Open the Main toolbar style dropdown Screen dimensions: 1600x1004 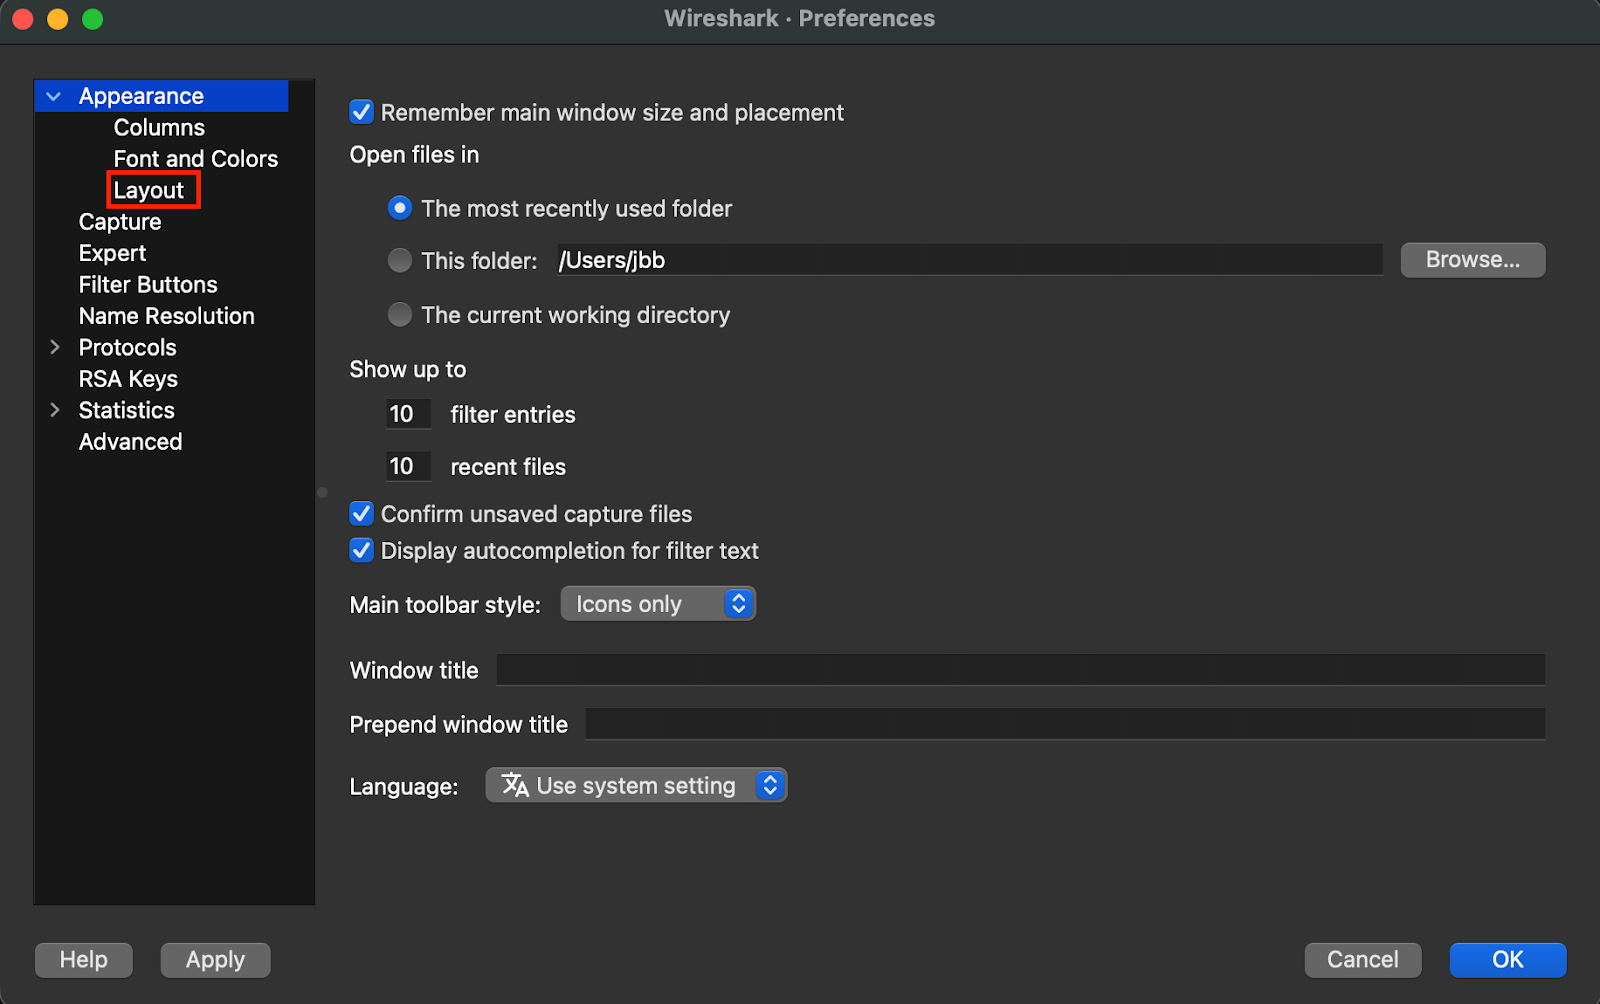[657, 604]
